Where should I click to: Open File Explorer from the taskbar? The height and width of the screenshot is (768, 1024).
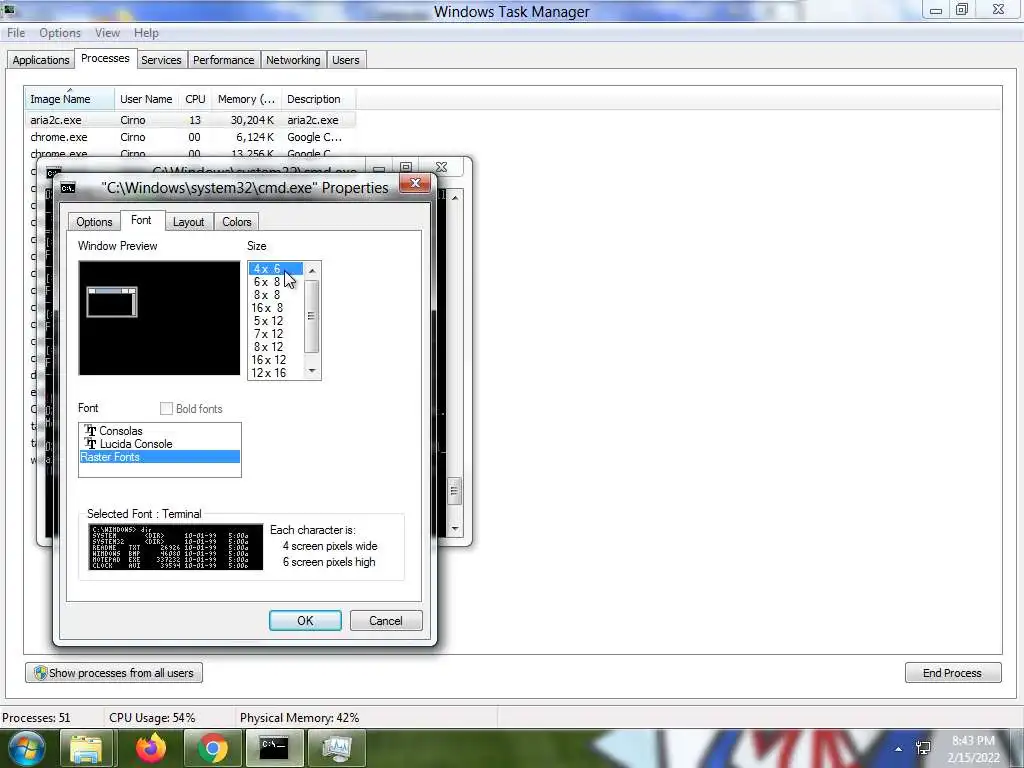coord(86,748)
